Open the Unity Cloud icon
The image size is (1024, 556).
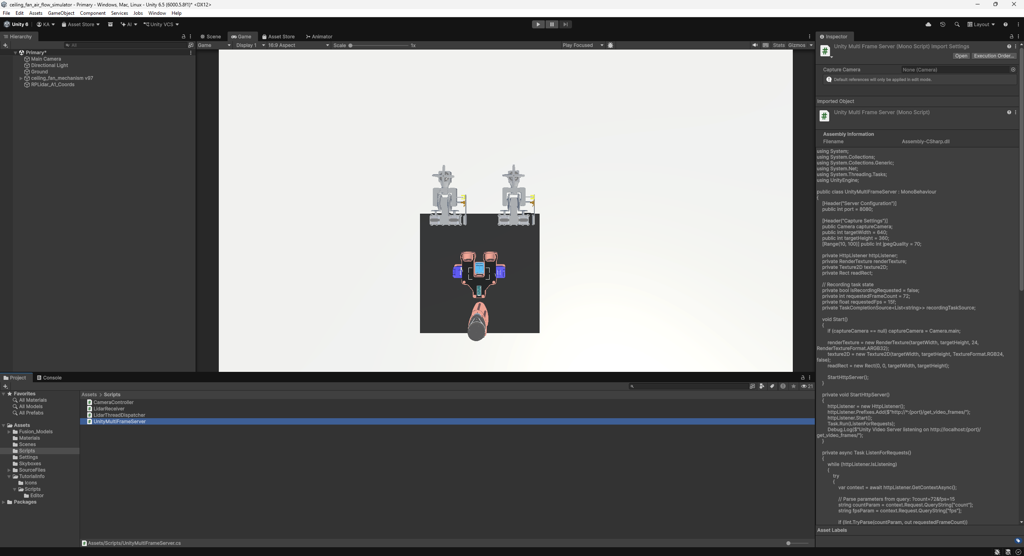coord(928,24)
